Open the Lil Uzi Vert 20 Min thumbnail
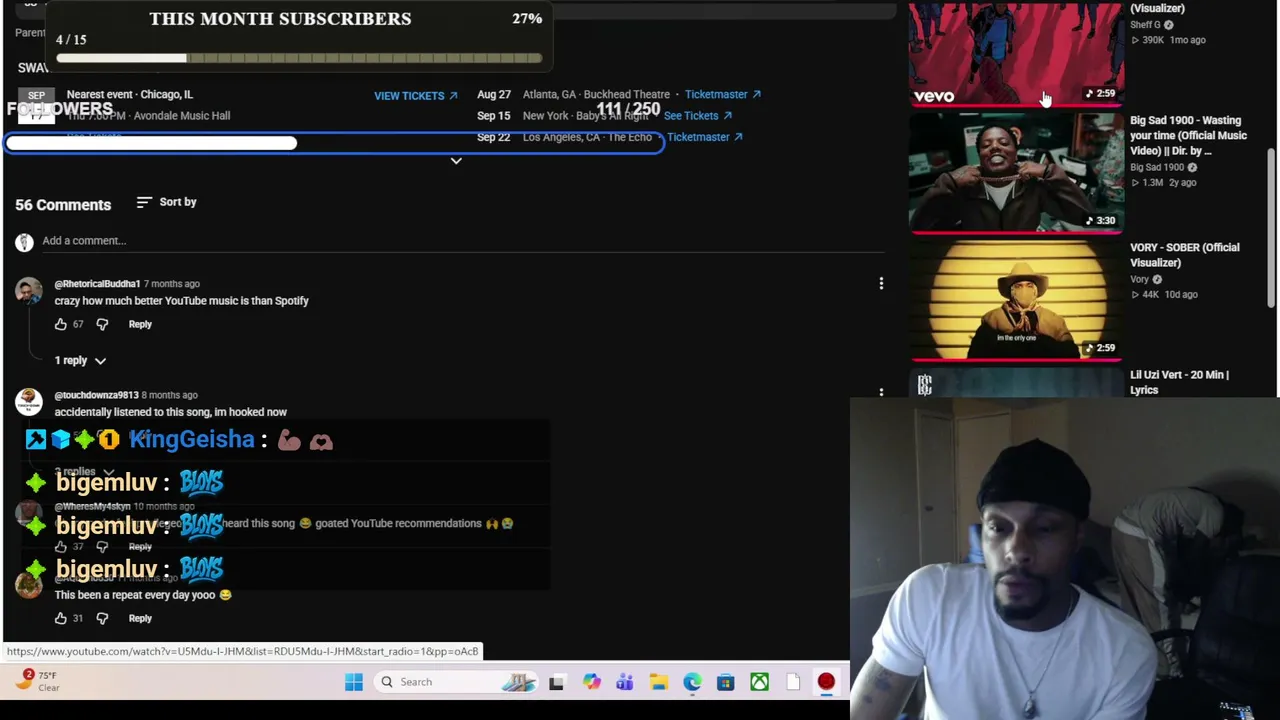 1016,383
